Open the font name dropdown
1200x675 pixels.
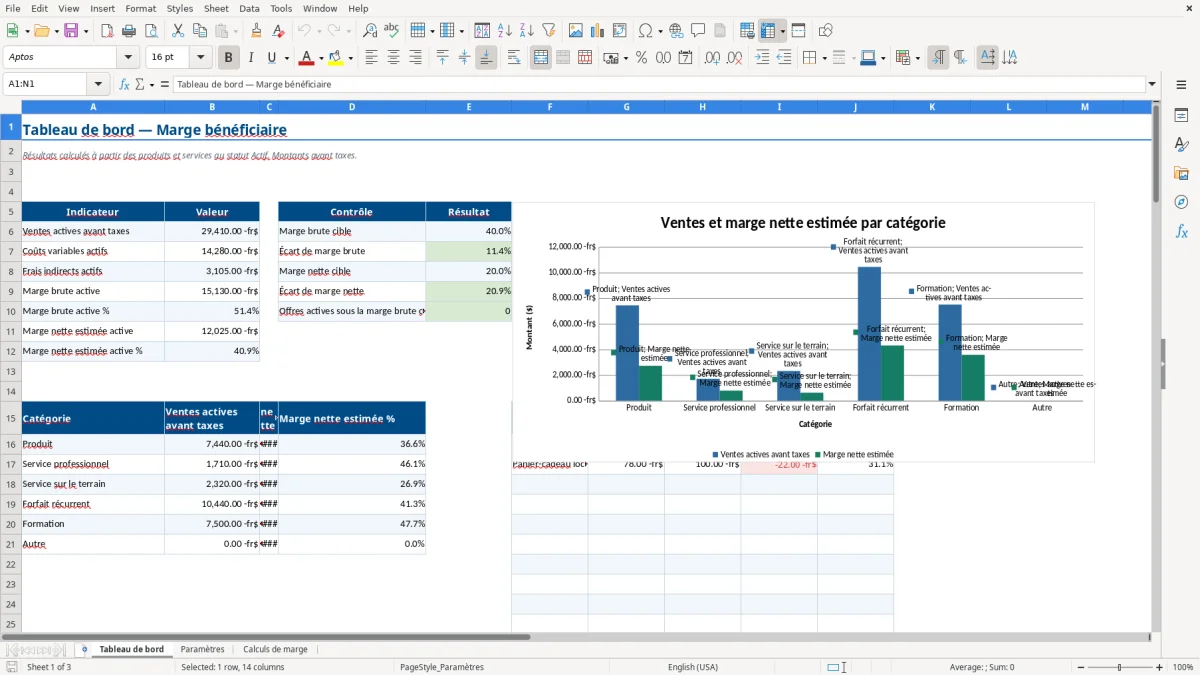128,58
